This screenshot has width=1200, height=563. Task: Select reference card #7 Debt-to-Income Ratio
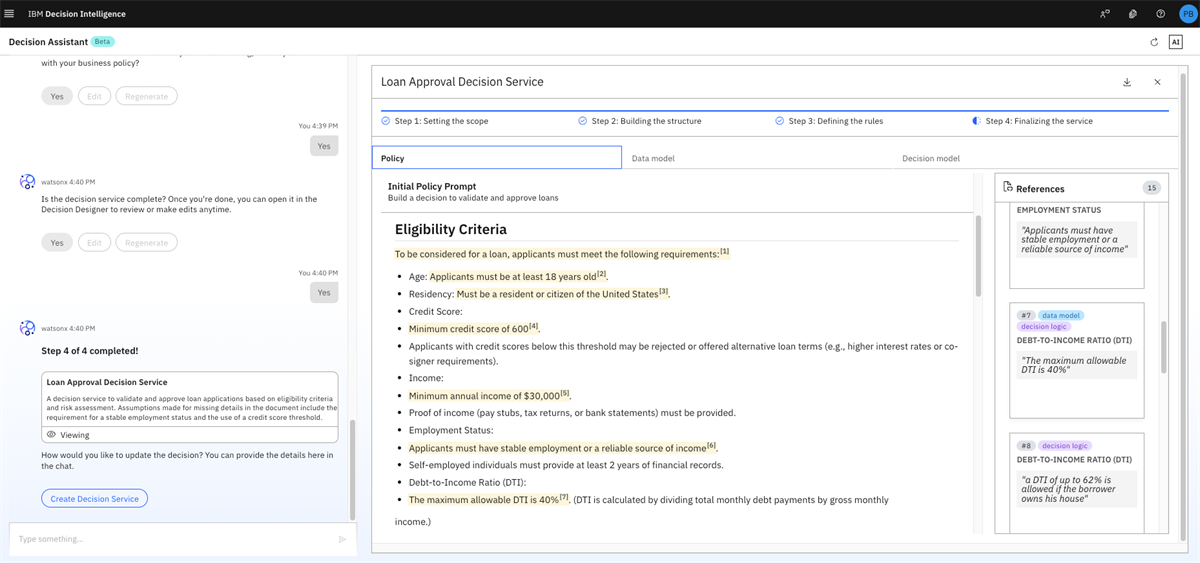[1076, 360]
